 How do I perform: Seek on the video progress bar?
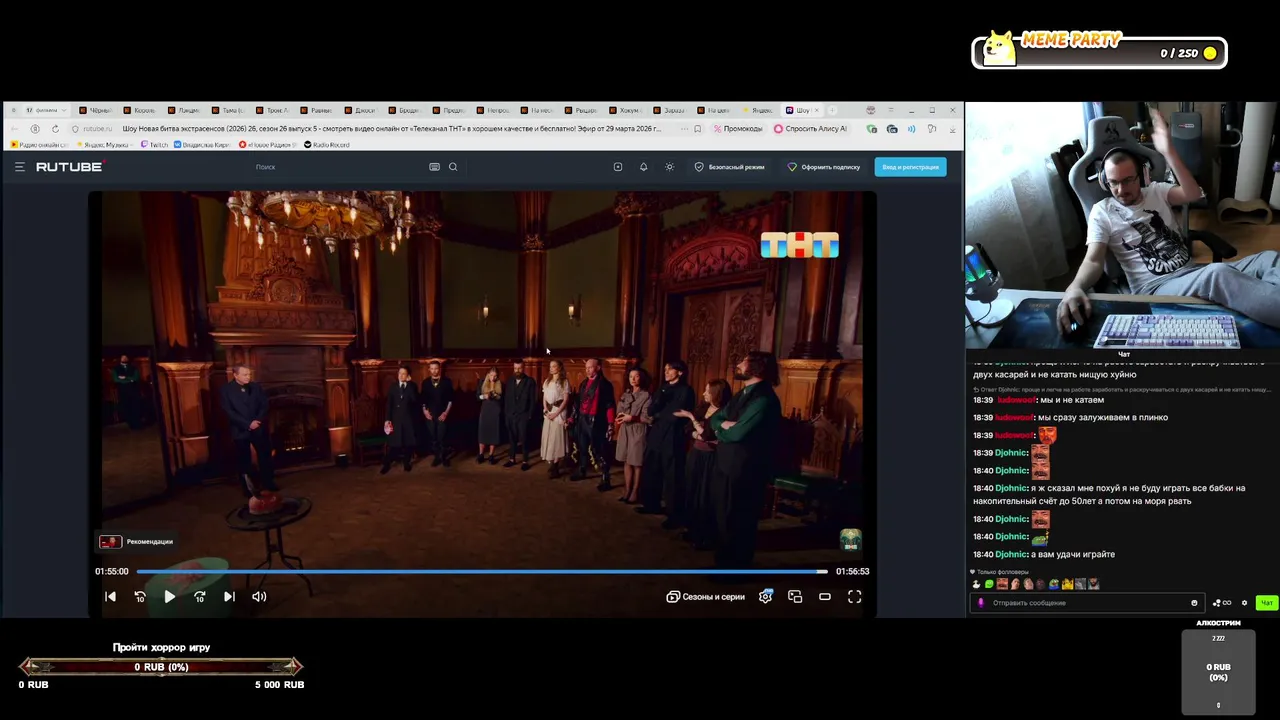[x=482, y=571]
